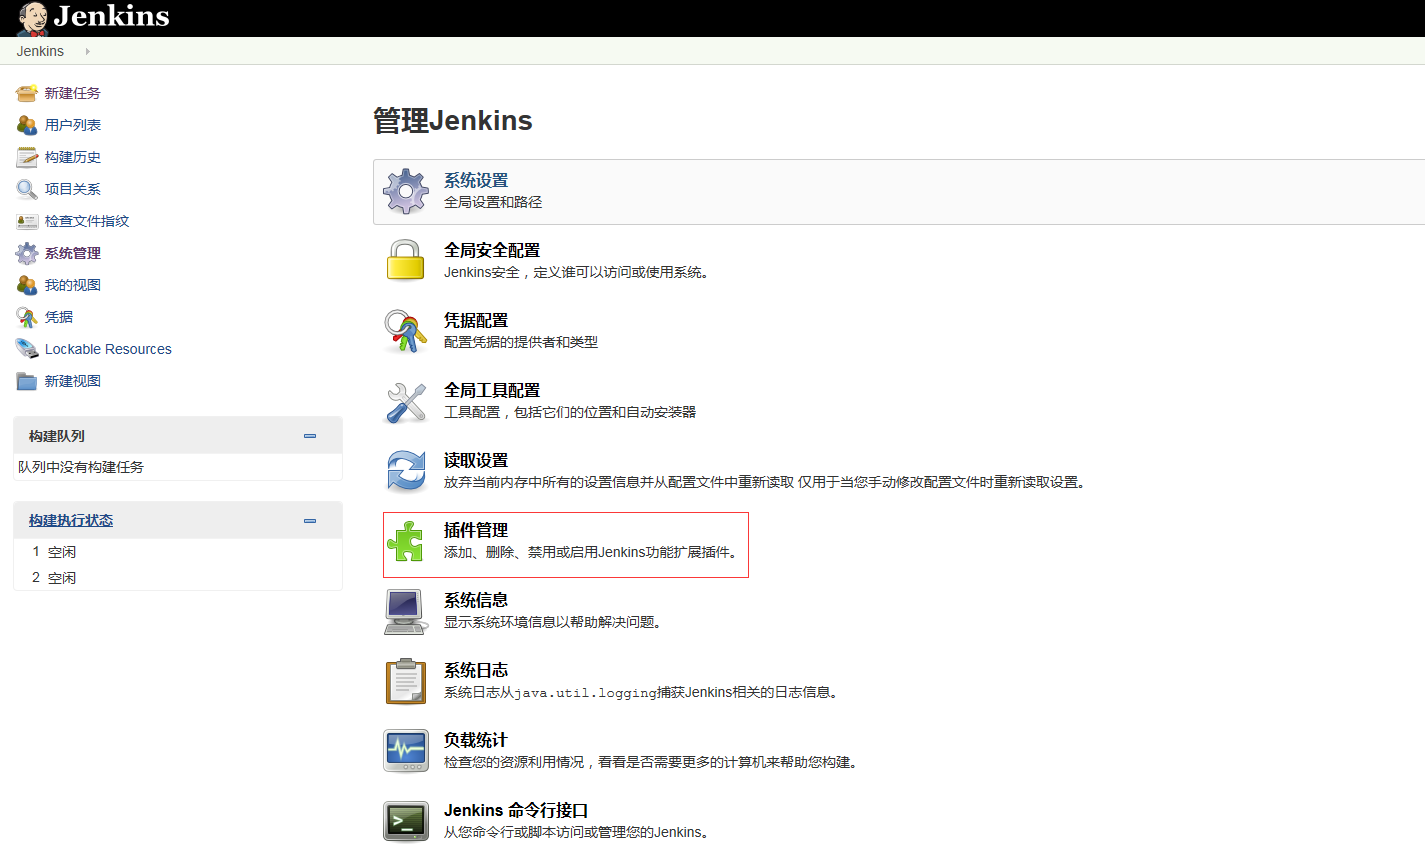Collapse the 构建执行状态 panel
Viewport: 1425px width, 846px height.
point(310,520)
